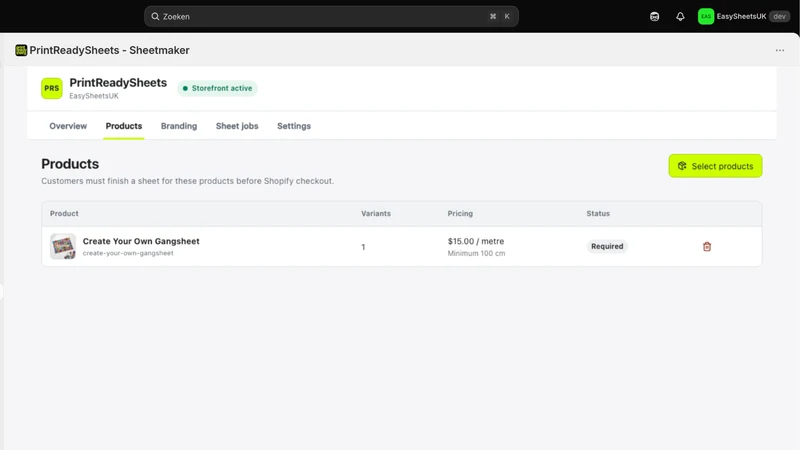Image resolution: width=800 pixels, height=450 pixels.
Task: Click the Select products button
Action: tap(715, 166)
